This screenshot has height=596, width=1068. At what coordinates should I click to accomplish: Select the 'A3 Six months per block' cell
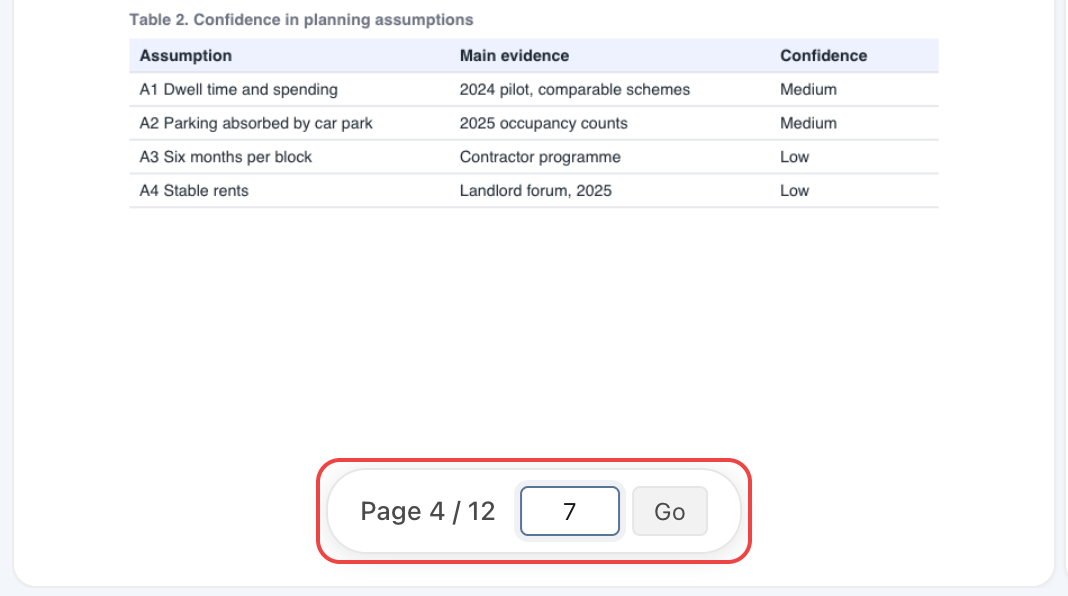tap(225, 157)
